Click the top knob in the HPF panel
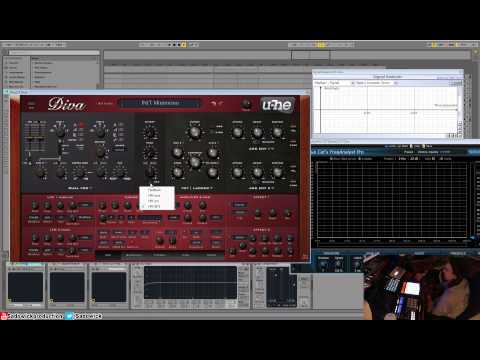Screen dimensions: 480x360 (150, 133)
